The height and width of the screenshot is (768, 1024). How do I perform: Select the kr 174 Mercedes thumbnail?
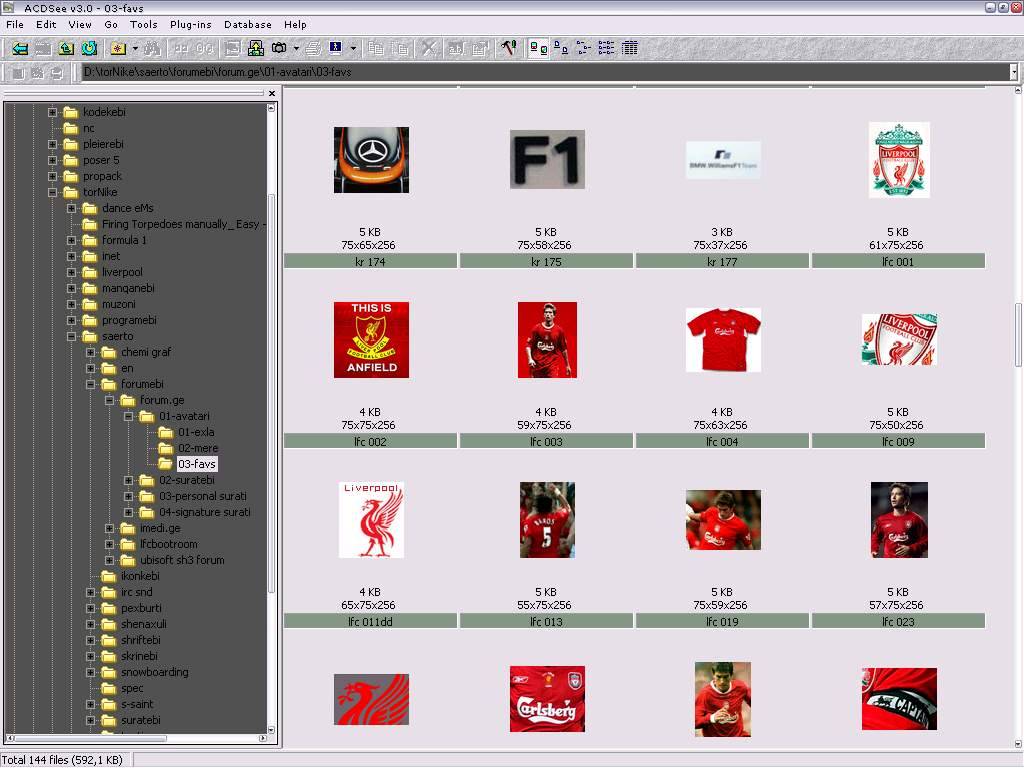click(371, 160)
